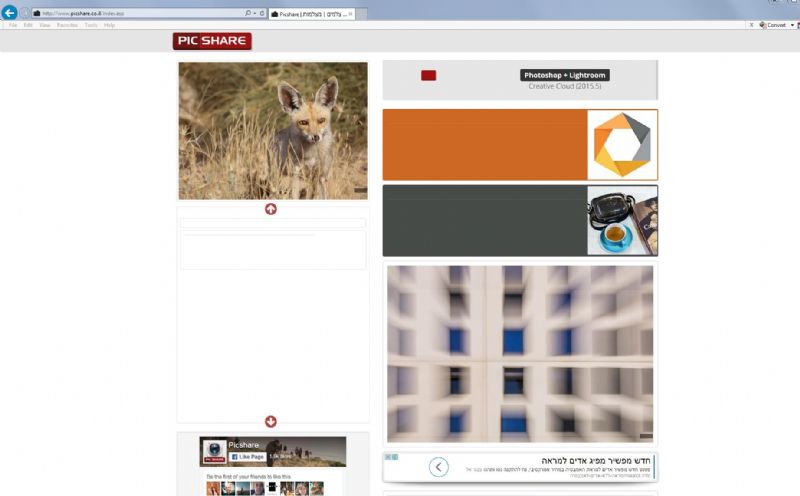The height and width of the screenshot is (496, 800).
Task: Click the red up-arrow below fox photo
Action: [271, 209]
